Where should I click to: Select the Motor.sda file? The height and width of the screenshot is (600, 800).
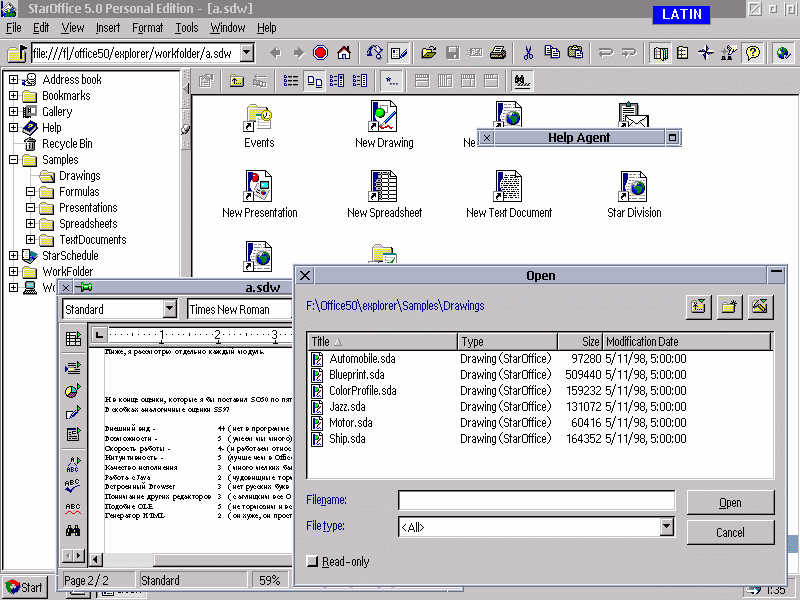pyautogui.click(x=351, y=422)
